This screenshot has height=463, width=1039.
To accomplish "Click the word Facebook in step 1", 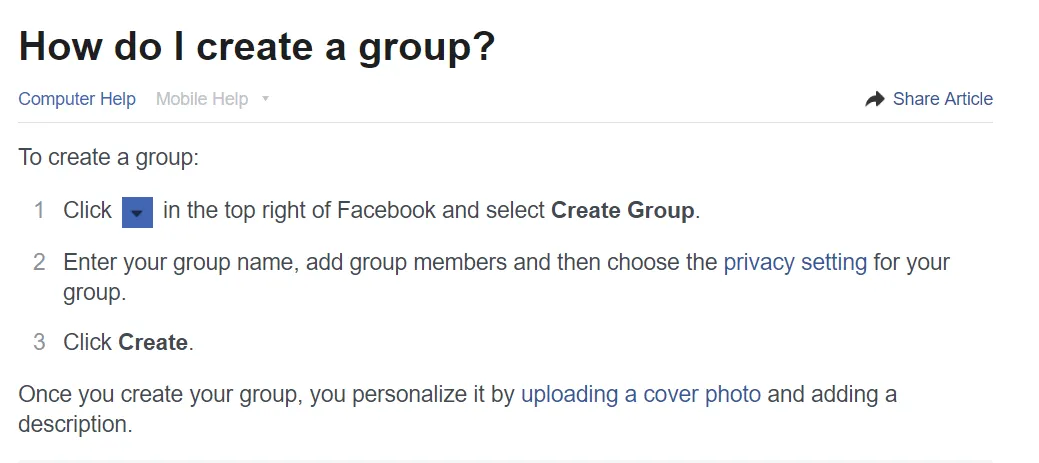I will tap(386, 211).
